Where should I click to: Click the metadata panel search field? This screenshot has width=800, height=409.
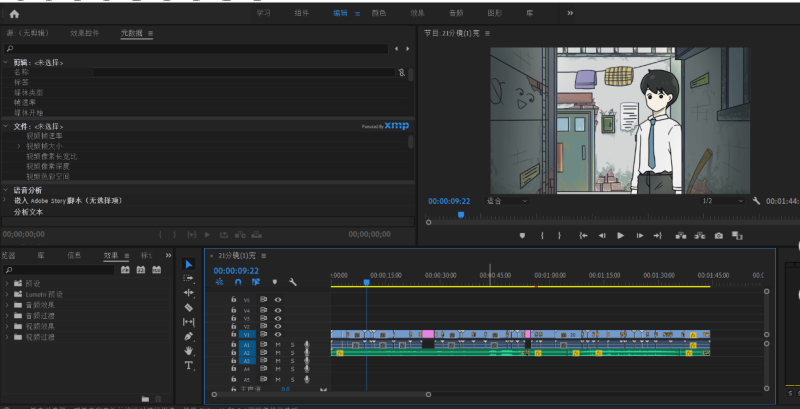pyautogui.click(x=196, y=48)
